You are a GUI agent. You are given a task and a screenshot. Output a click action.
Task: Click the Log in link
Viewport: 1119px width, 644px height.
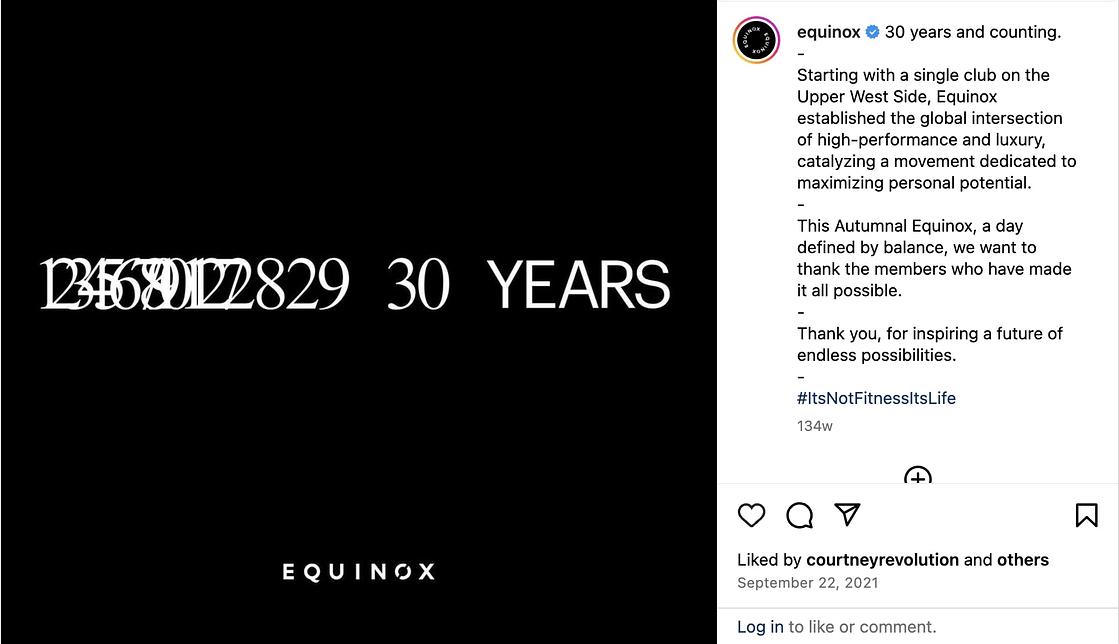(x=761, y=626)
